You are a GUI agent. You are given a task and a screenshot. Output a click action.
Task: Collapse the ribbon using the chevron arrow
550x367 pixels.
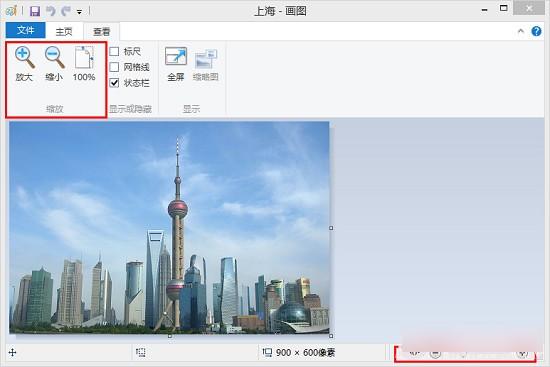tap(521, 31)
